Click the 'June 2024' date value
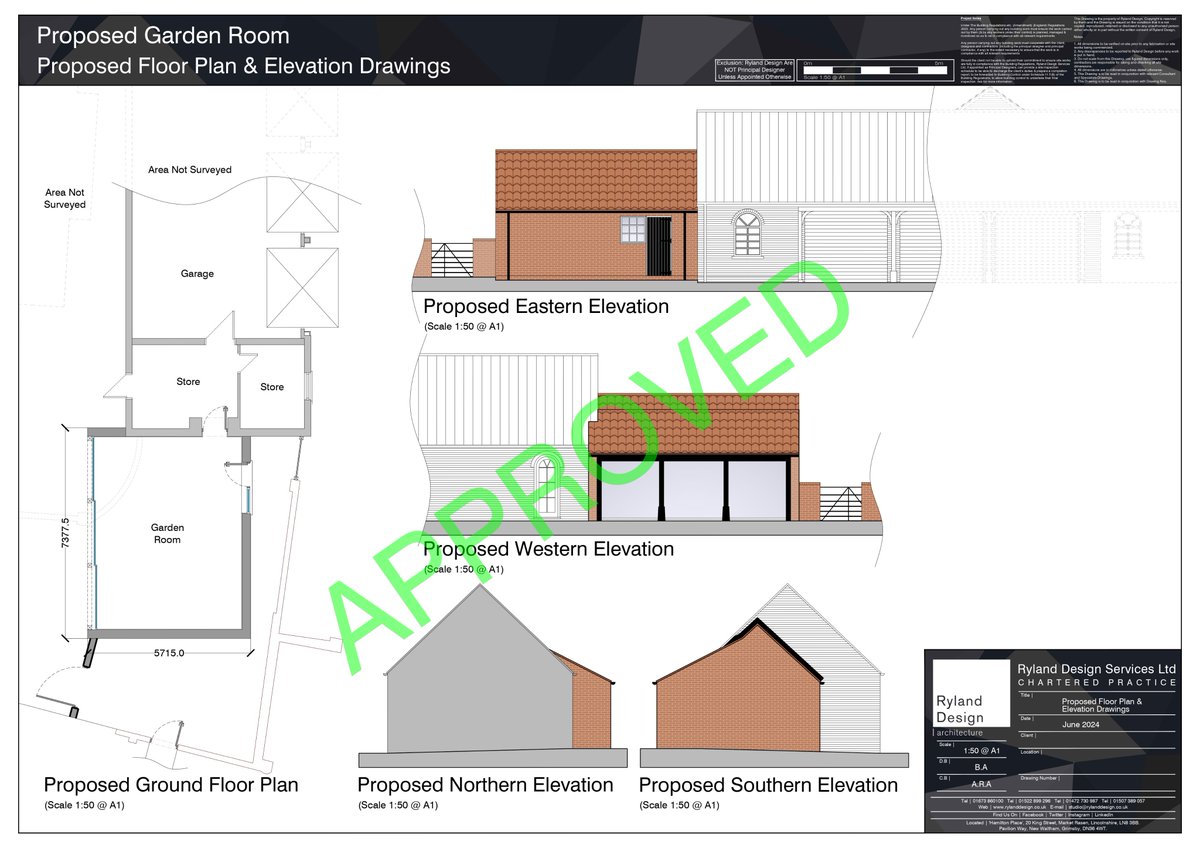This screenshot has height=848, width=1200. (x=1081, y=725)
